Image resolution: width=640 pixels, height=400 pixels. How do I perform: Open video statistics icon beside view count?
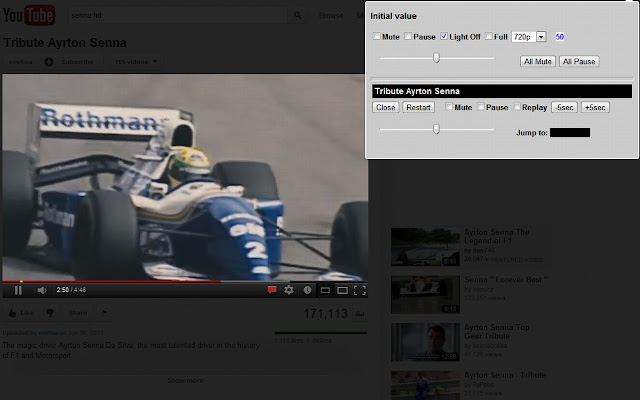click(360, 314)
